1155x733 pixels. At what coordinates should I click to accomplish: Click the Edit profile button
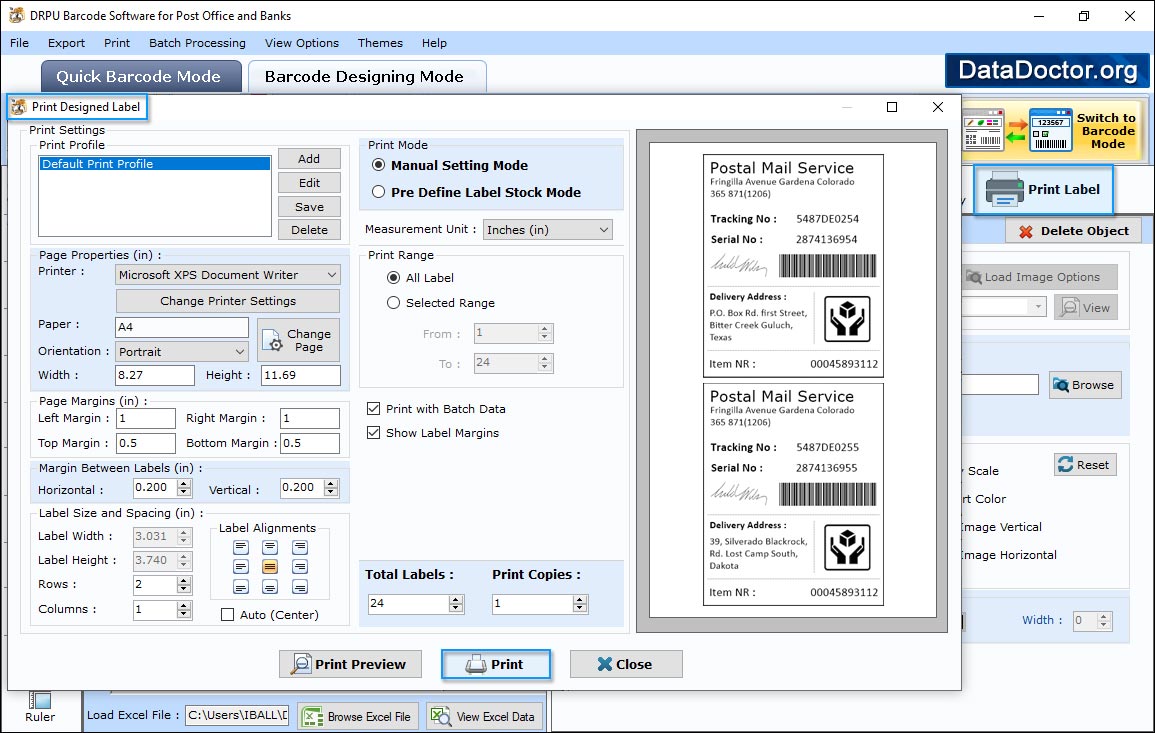click(x=309, y=183)
